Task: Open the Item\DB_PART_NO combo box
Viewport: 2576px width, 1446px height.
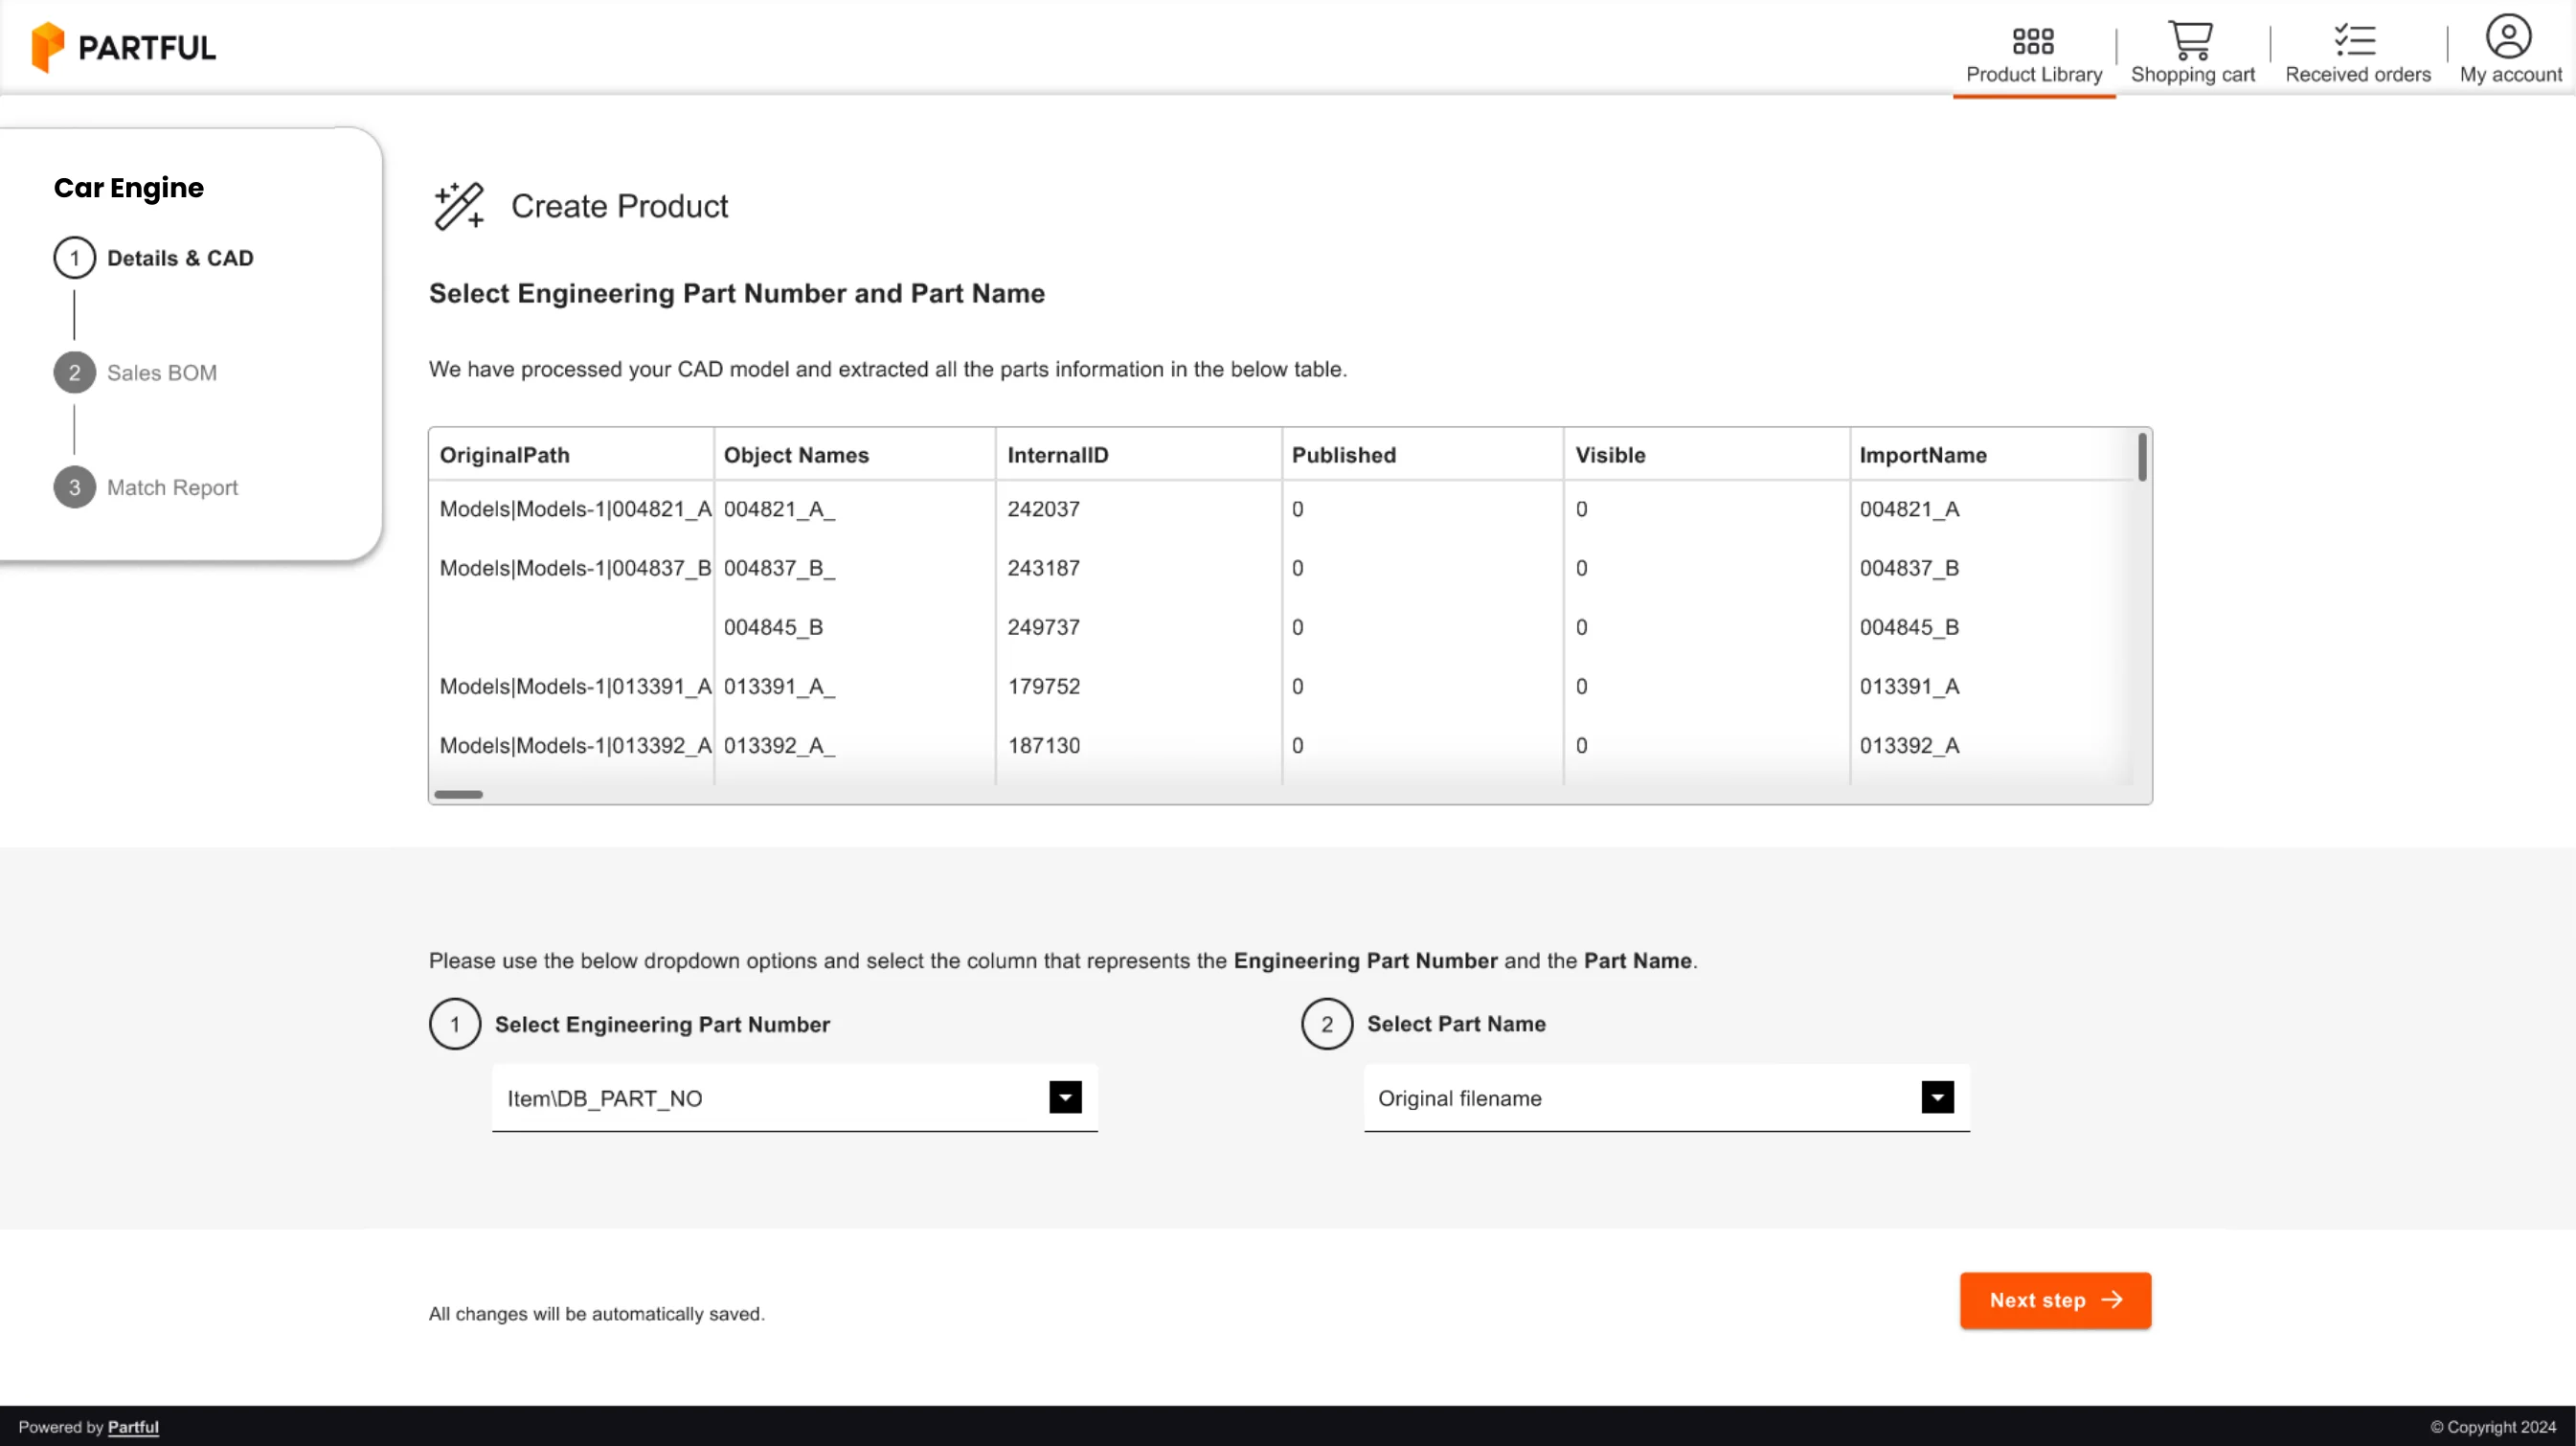Action: (x=795, y=1098)
